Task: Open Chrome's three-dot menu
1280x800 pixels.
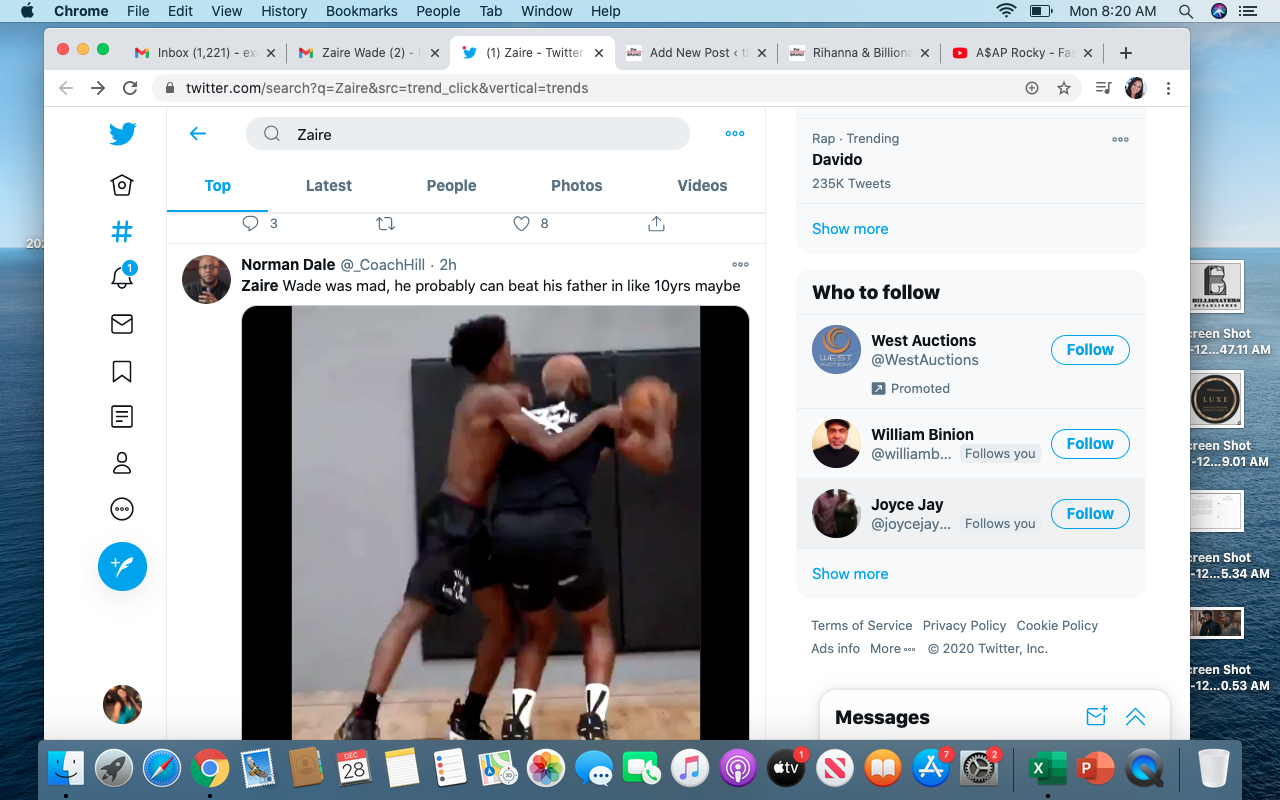Action: tap(1168, 88)
